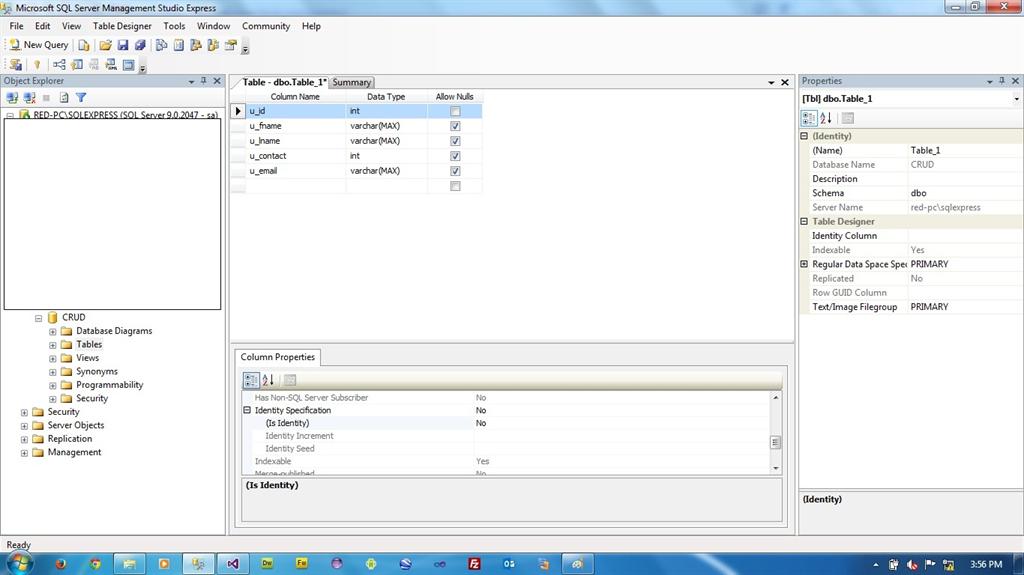Click the Save All icon
The width and height of the screenshot is (1024, 575).
[x=140, y=45]
